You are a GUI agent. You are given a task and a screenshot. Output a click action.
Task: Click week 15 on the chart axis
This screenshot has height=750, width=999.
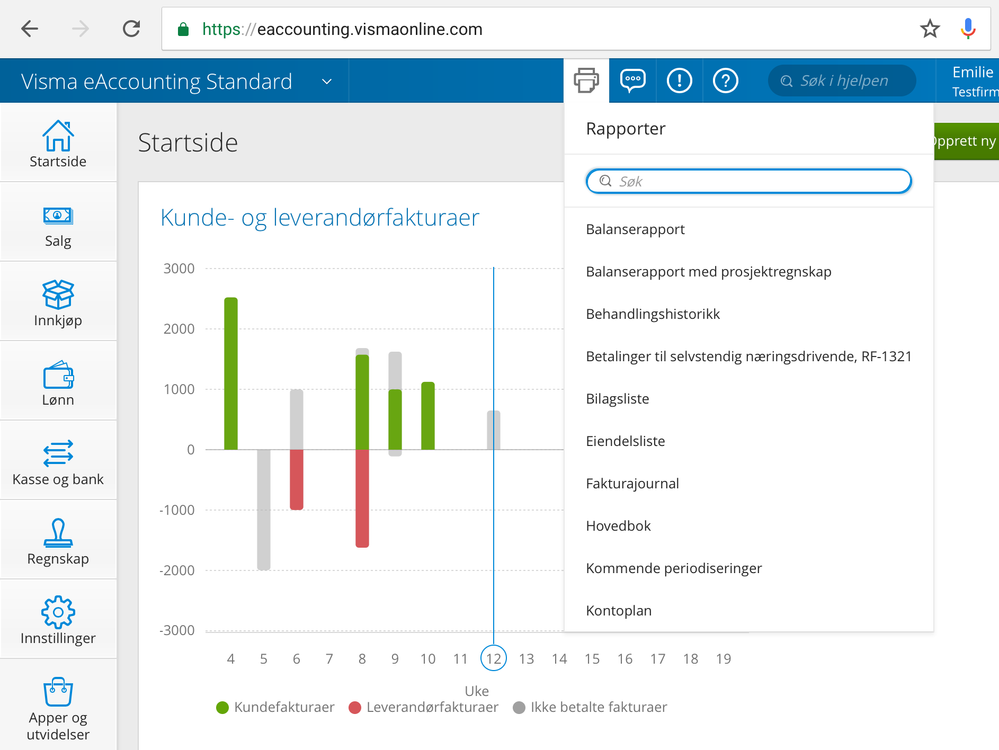[592, 659]
